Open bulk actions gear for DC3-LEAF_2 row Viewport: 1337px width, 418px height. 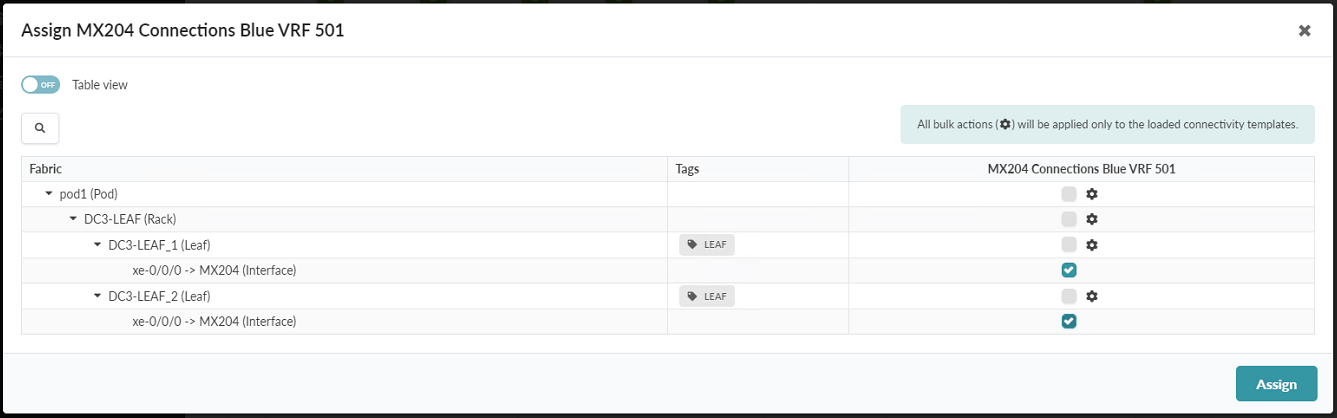(x=1092, y=296)
